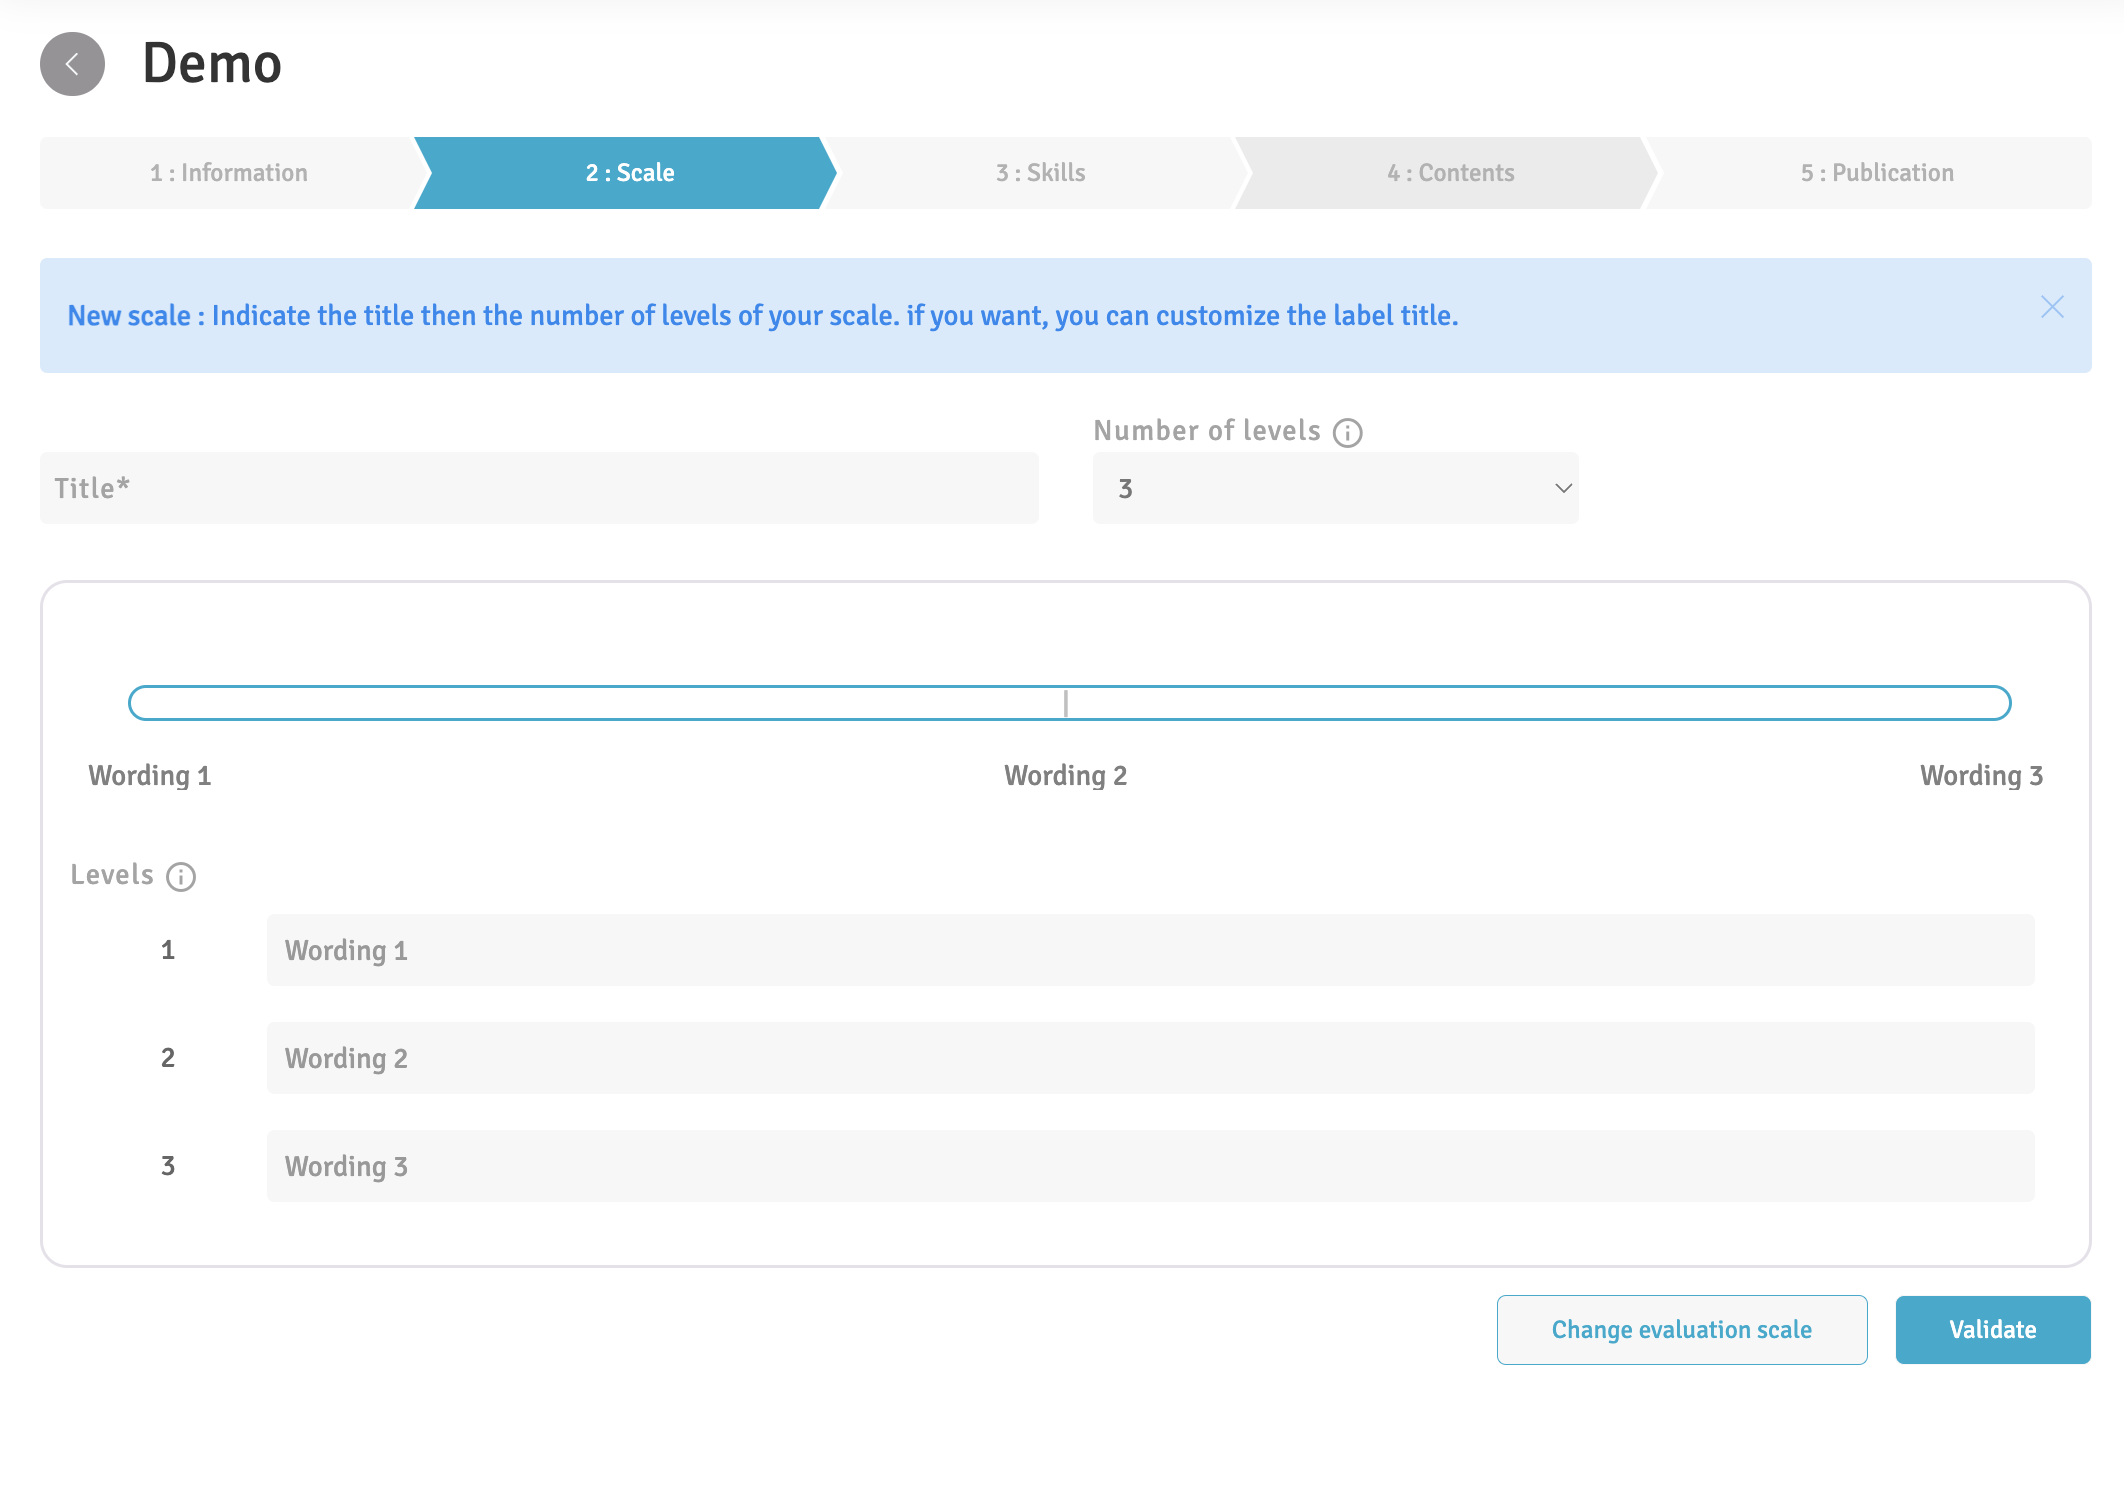Go to the 1 : Information step
2124x1502 pixels.
coord(229,173)
